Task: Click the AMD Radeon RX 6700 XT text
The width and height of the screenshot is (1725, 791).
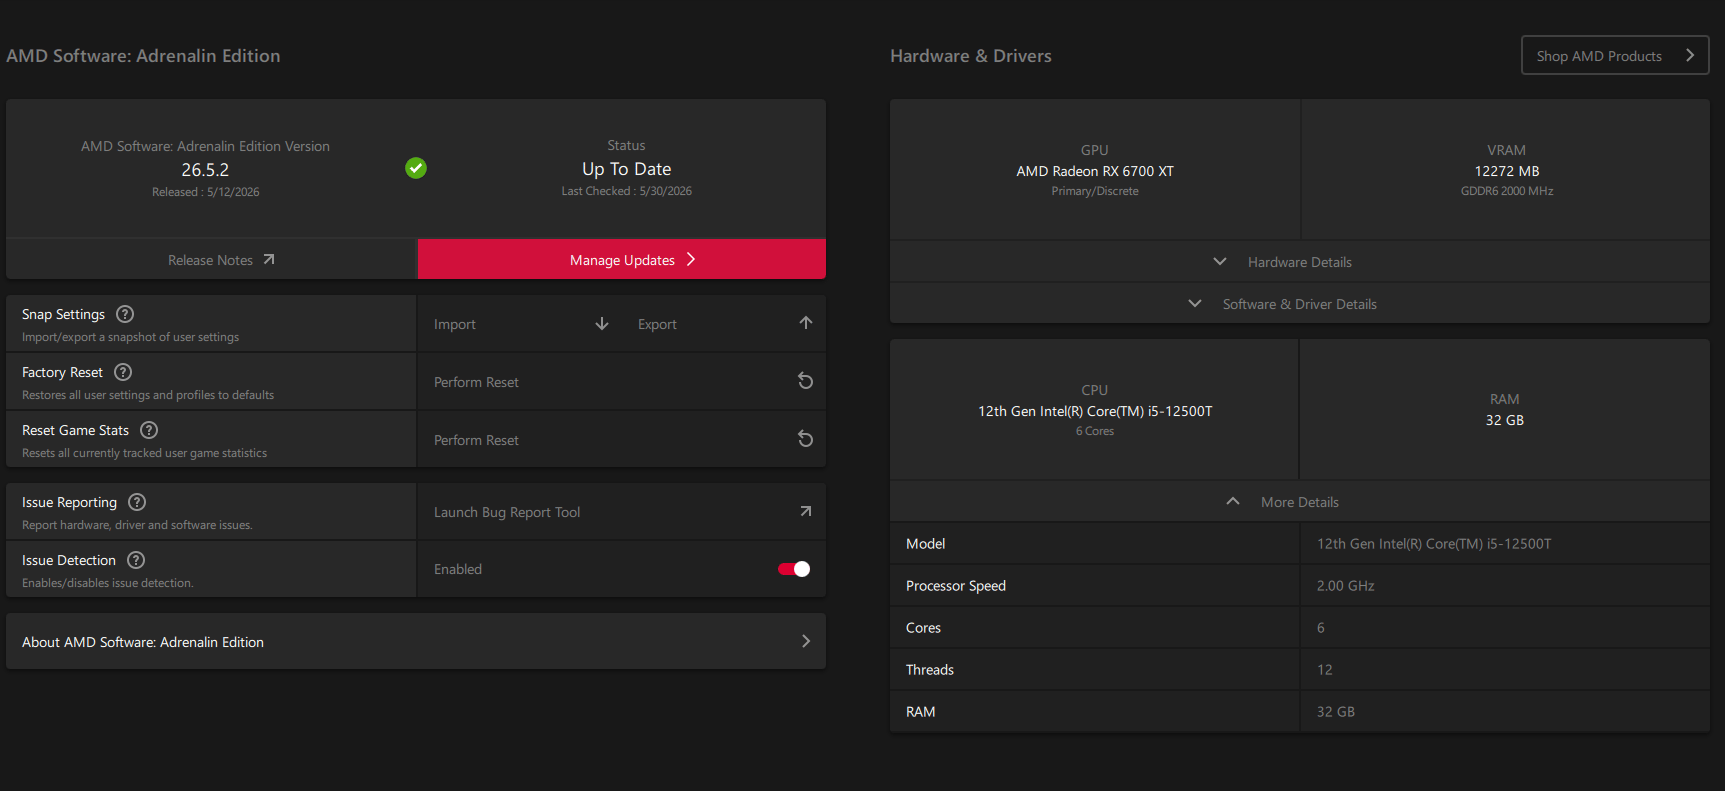Action: [1095, 171]
